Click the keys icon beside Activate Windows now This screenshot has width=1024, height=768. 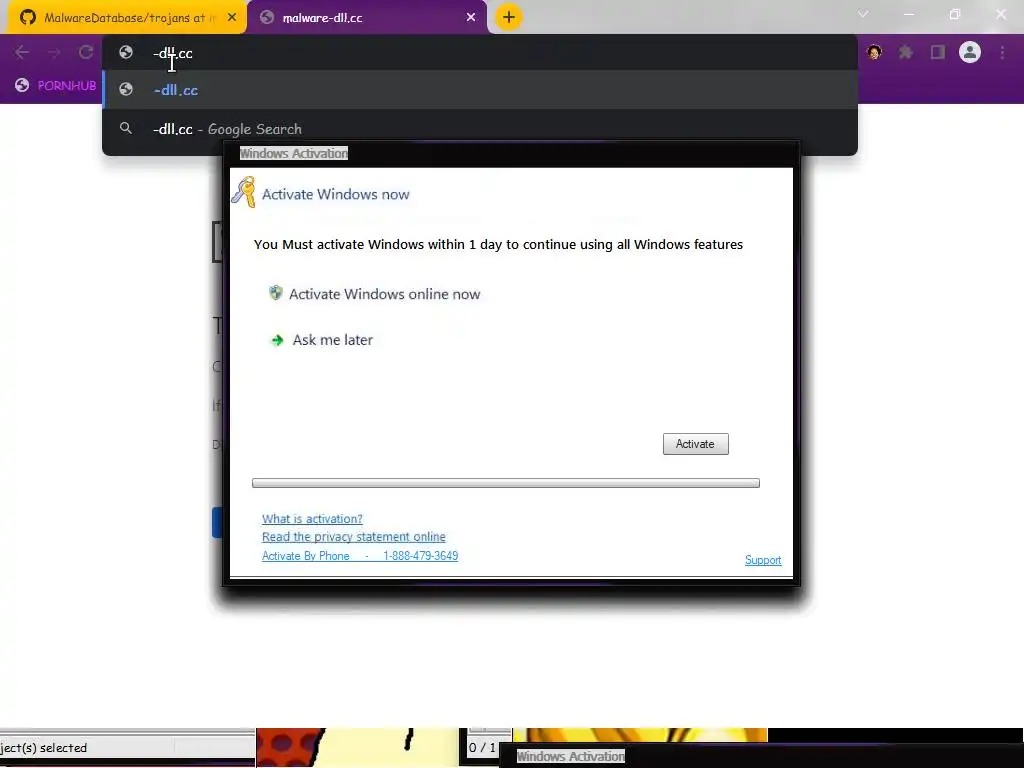point(244,192)
